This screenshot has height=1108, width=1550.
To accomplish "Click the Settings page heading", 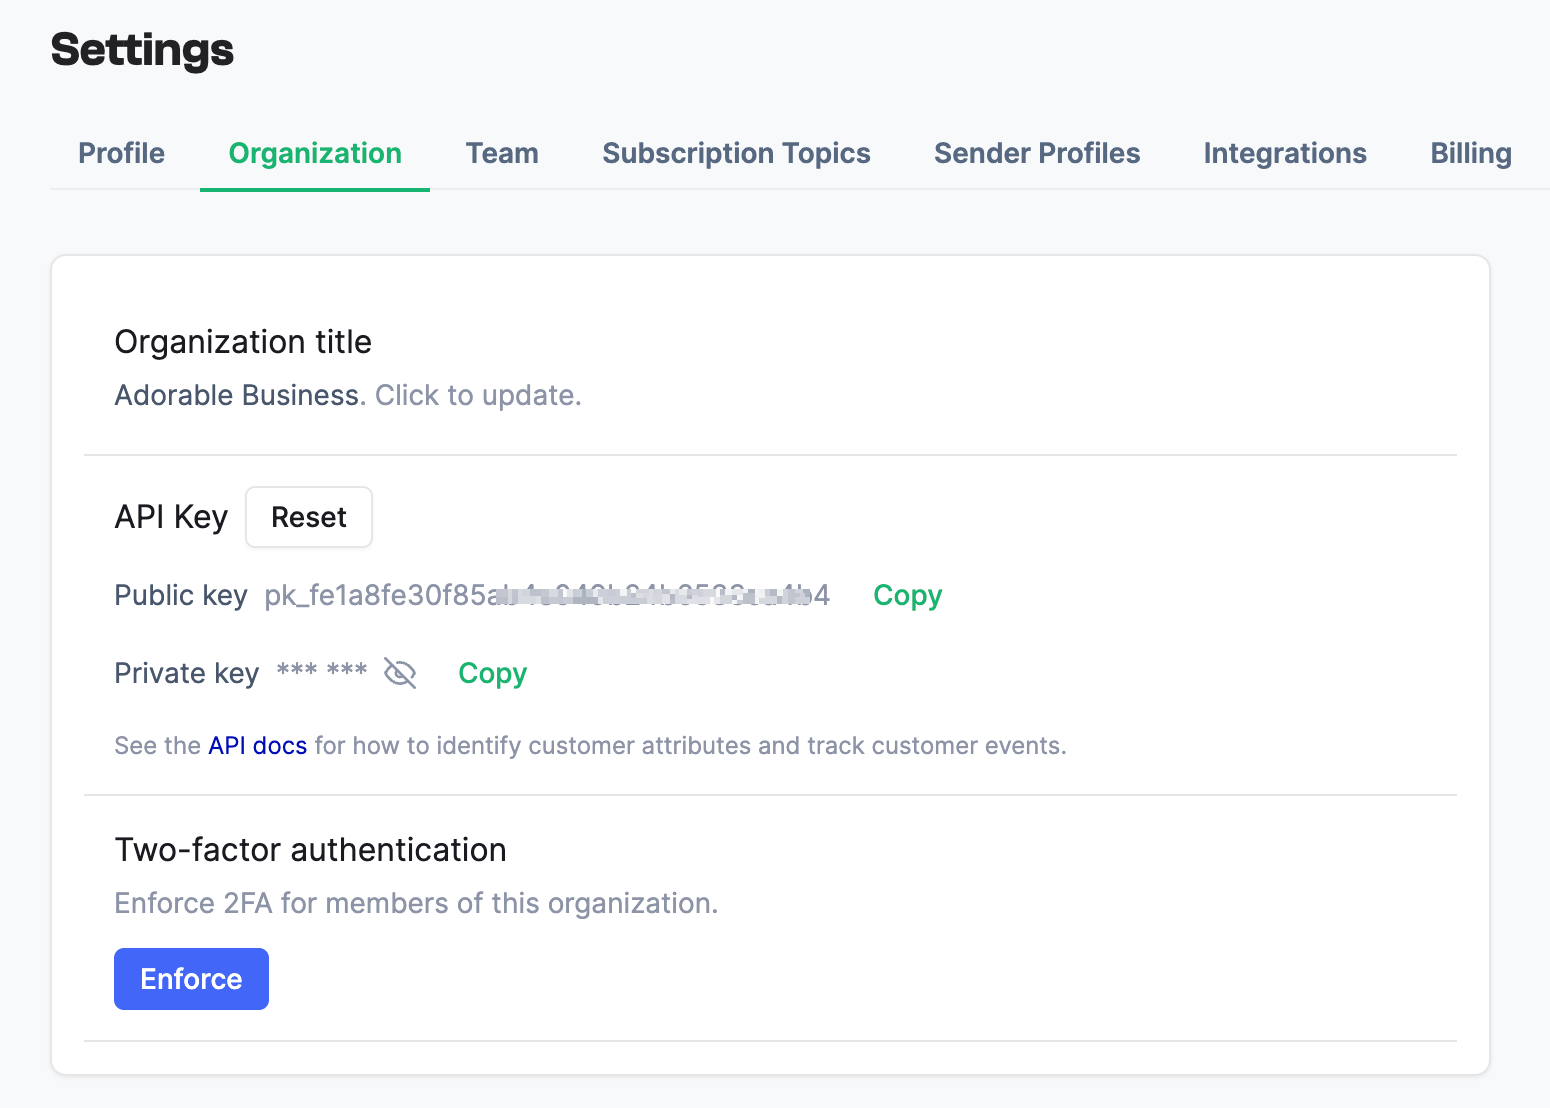I will click(x=142, y=50).
